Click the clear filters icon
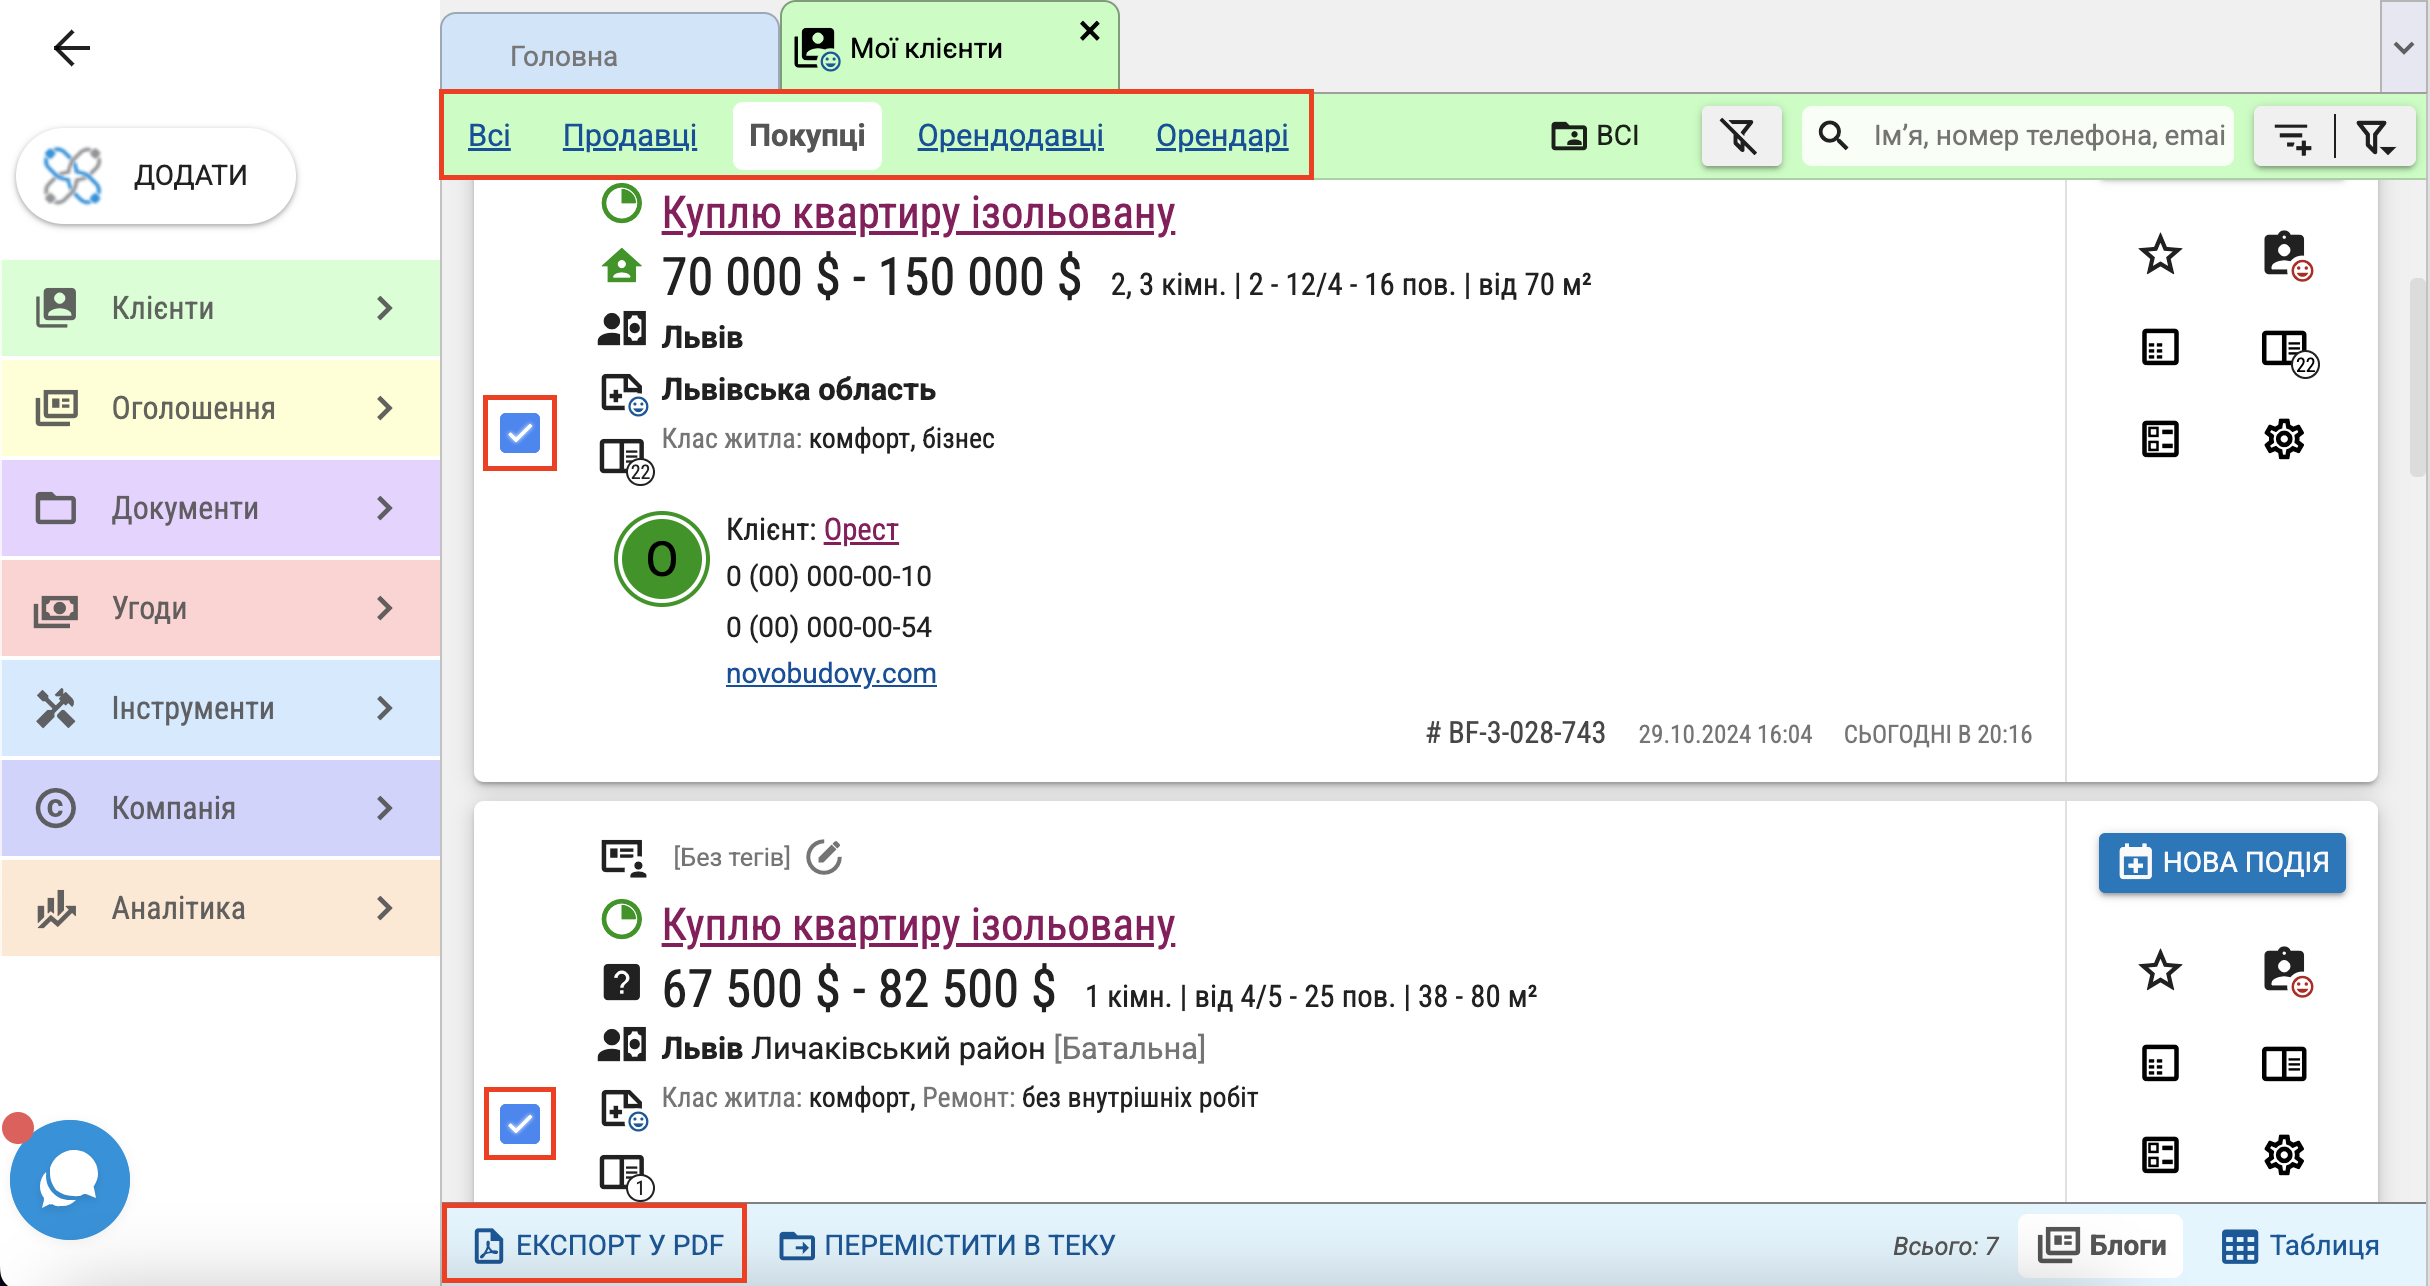 [x=1741, y=136]
